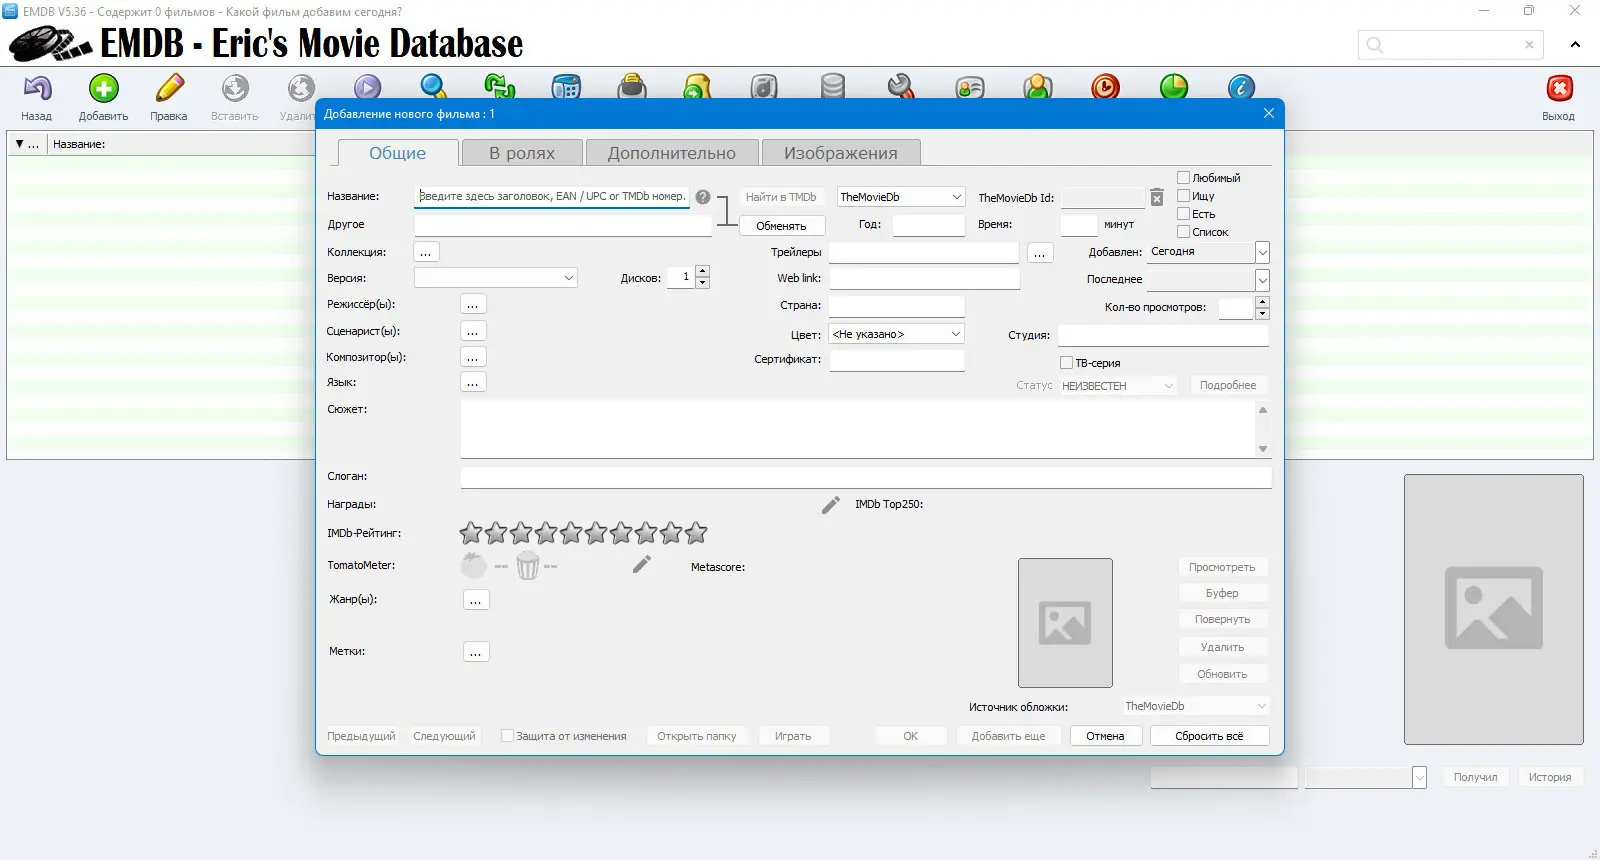Image resolution: width=1600 pixels, height=860 pixels.
Task: Click the Добавить (Add) toolbar icon
Action: [x=103, y=90]
